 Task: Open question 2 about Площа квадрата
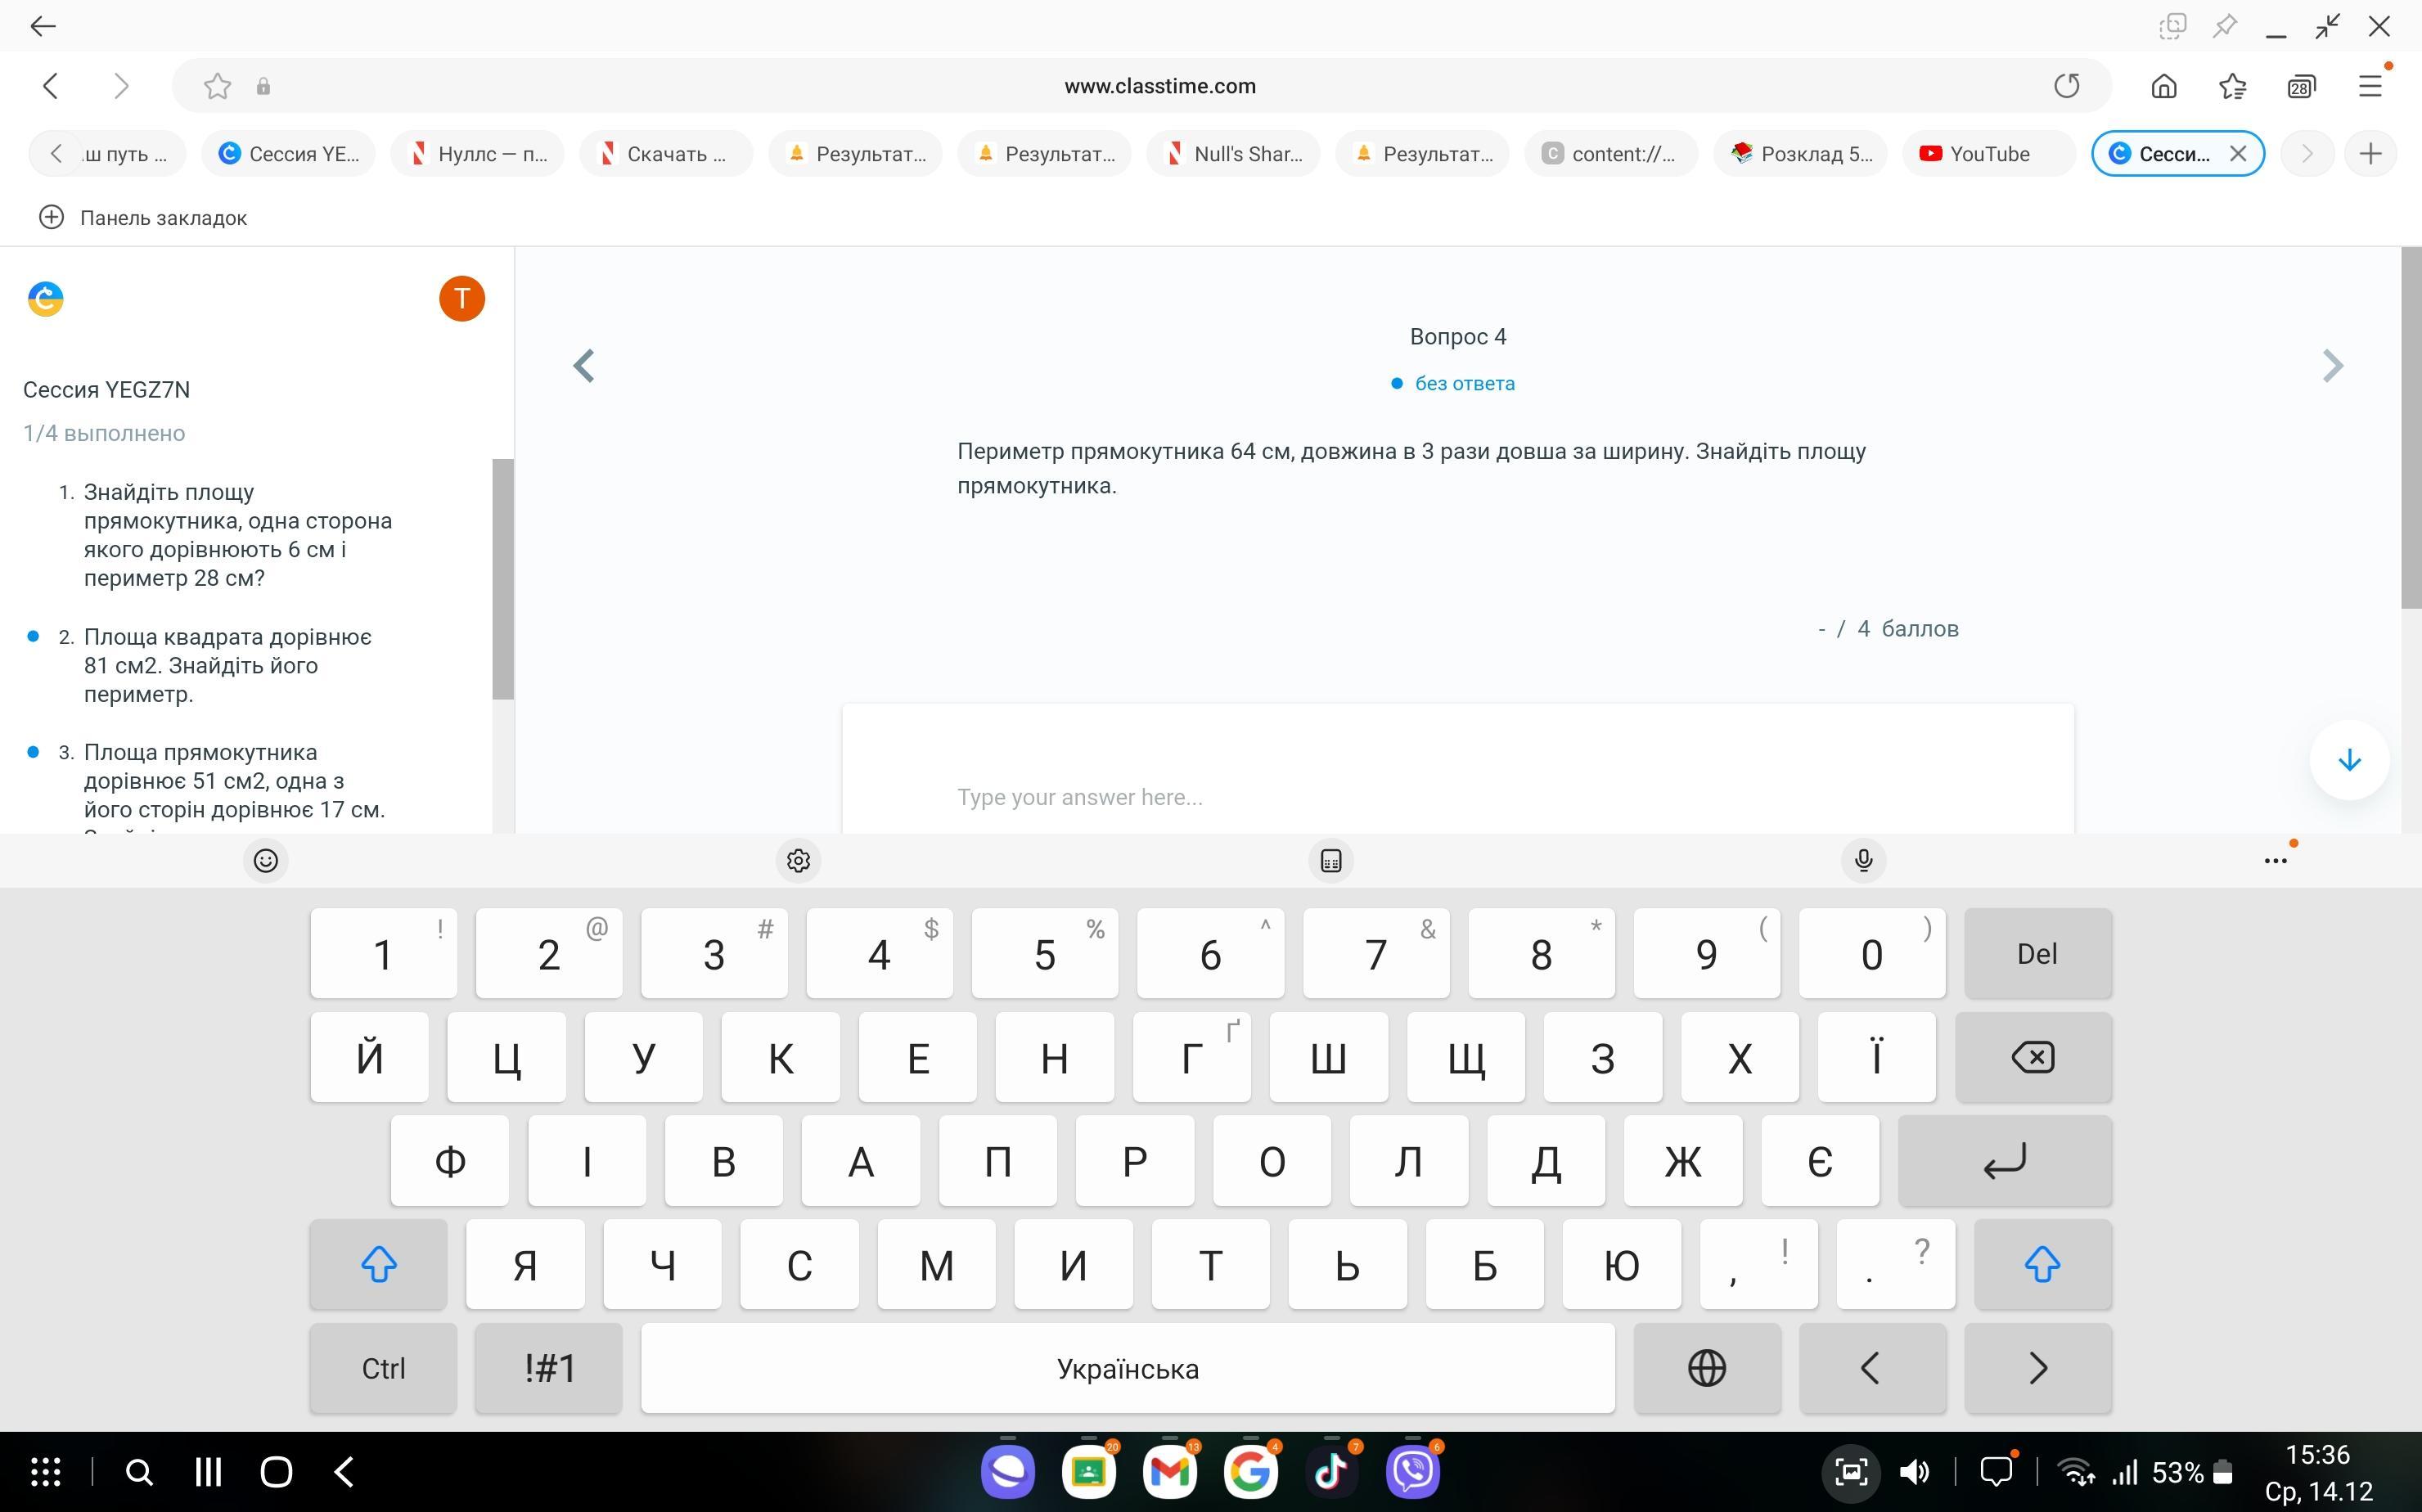227,665
